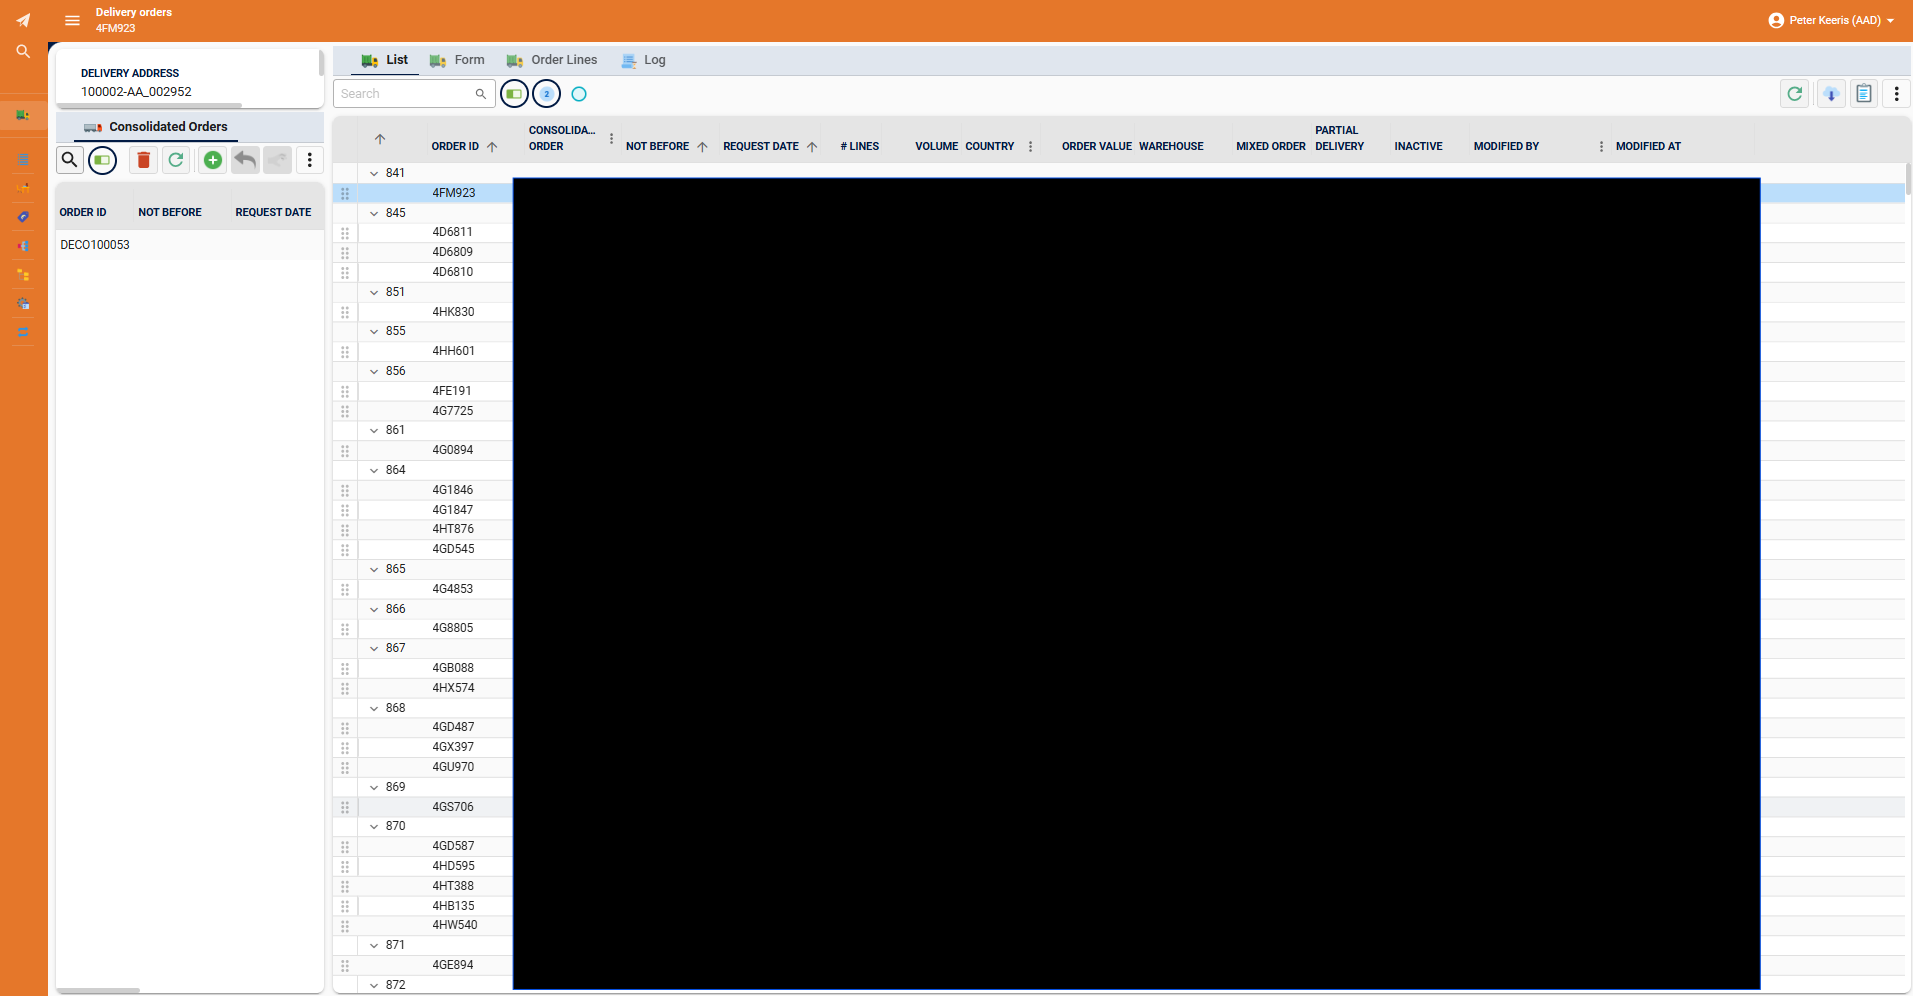Viewport: 1913px width, 996px height.
Task: Open the sidebar magnifier search
Action: [23, 51]
